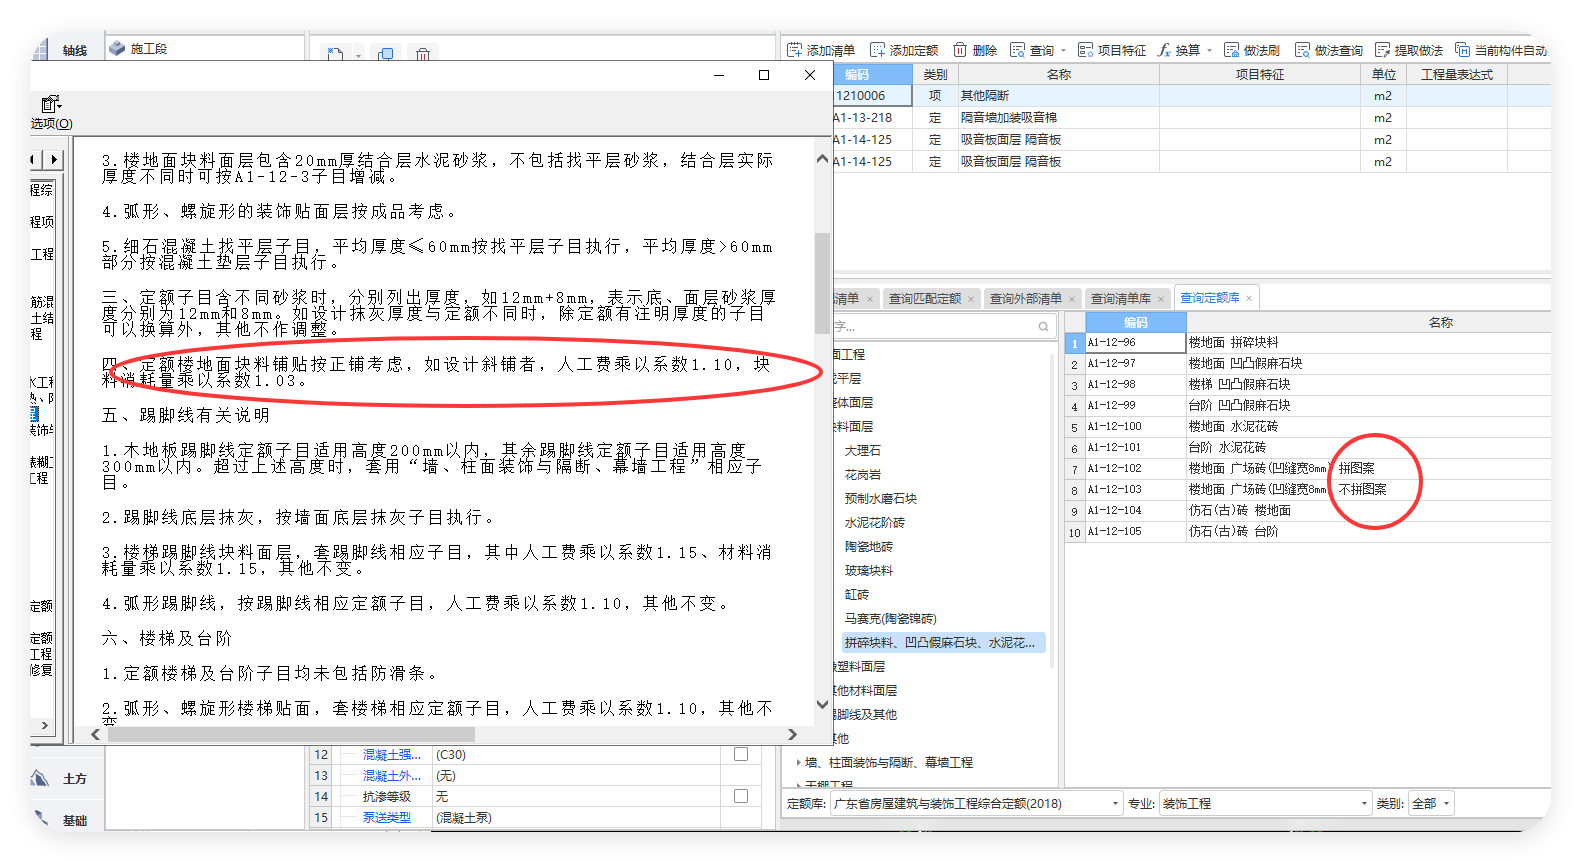Click the trash icon in middle toolbar
The image size is (1581, 862).
pyautogui.click(x=423, y=54)
